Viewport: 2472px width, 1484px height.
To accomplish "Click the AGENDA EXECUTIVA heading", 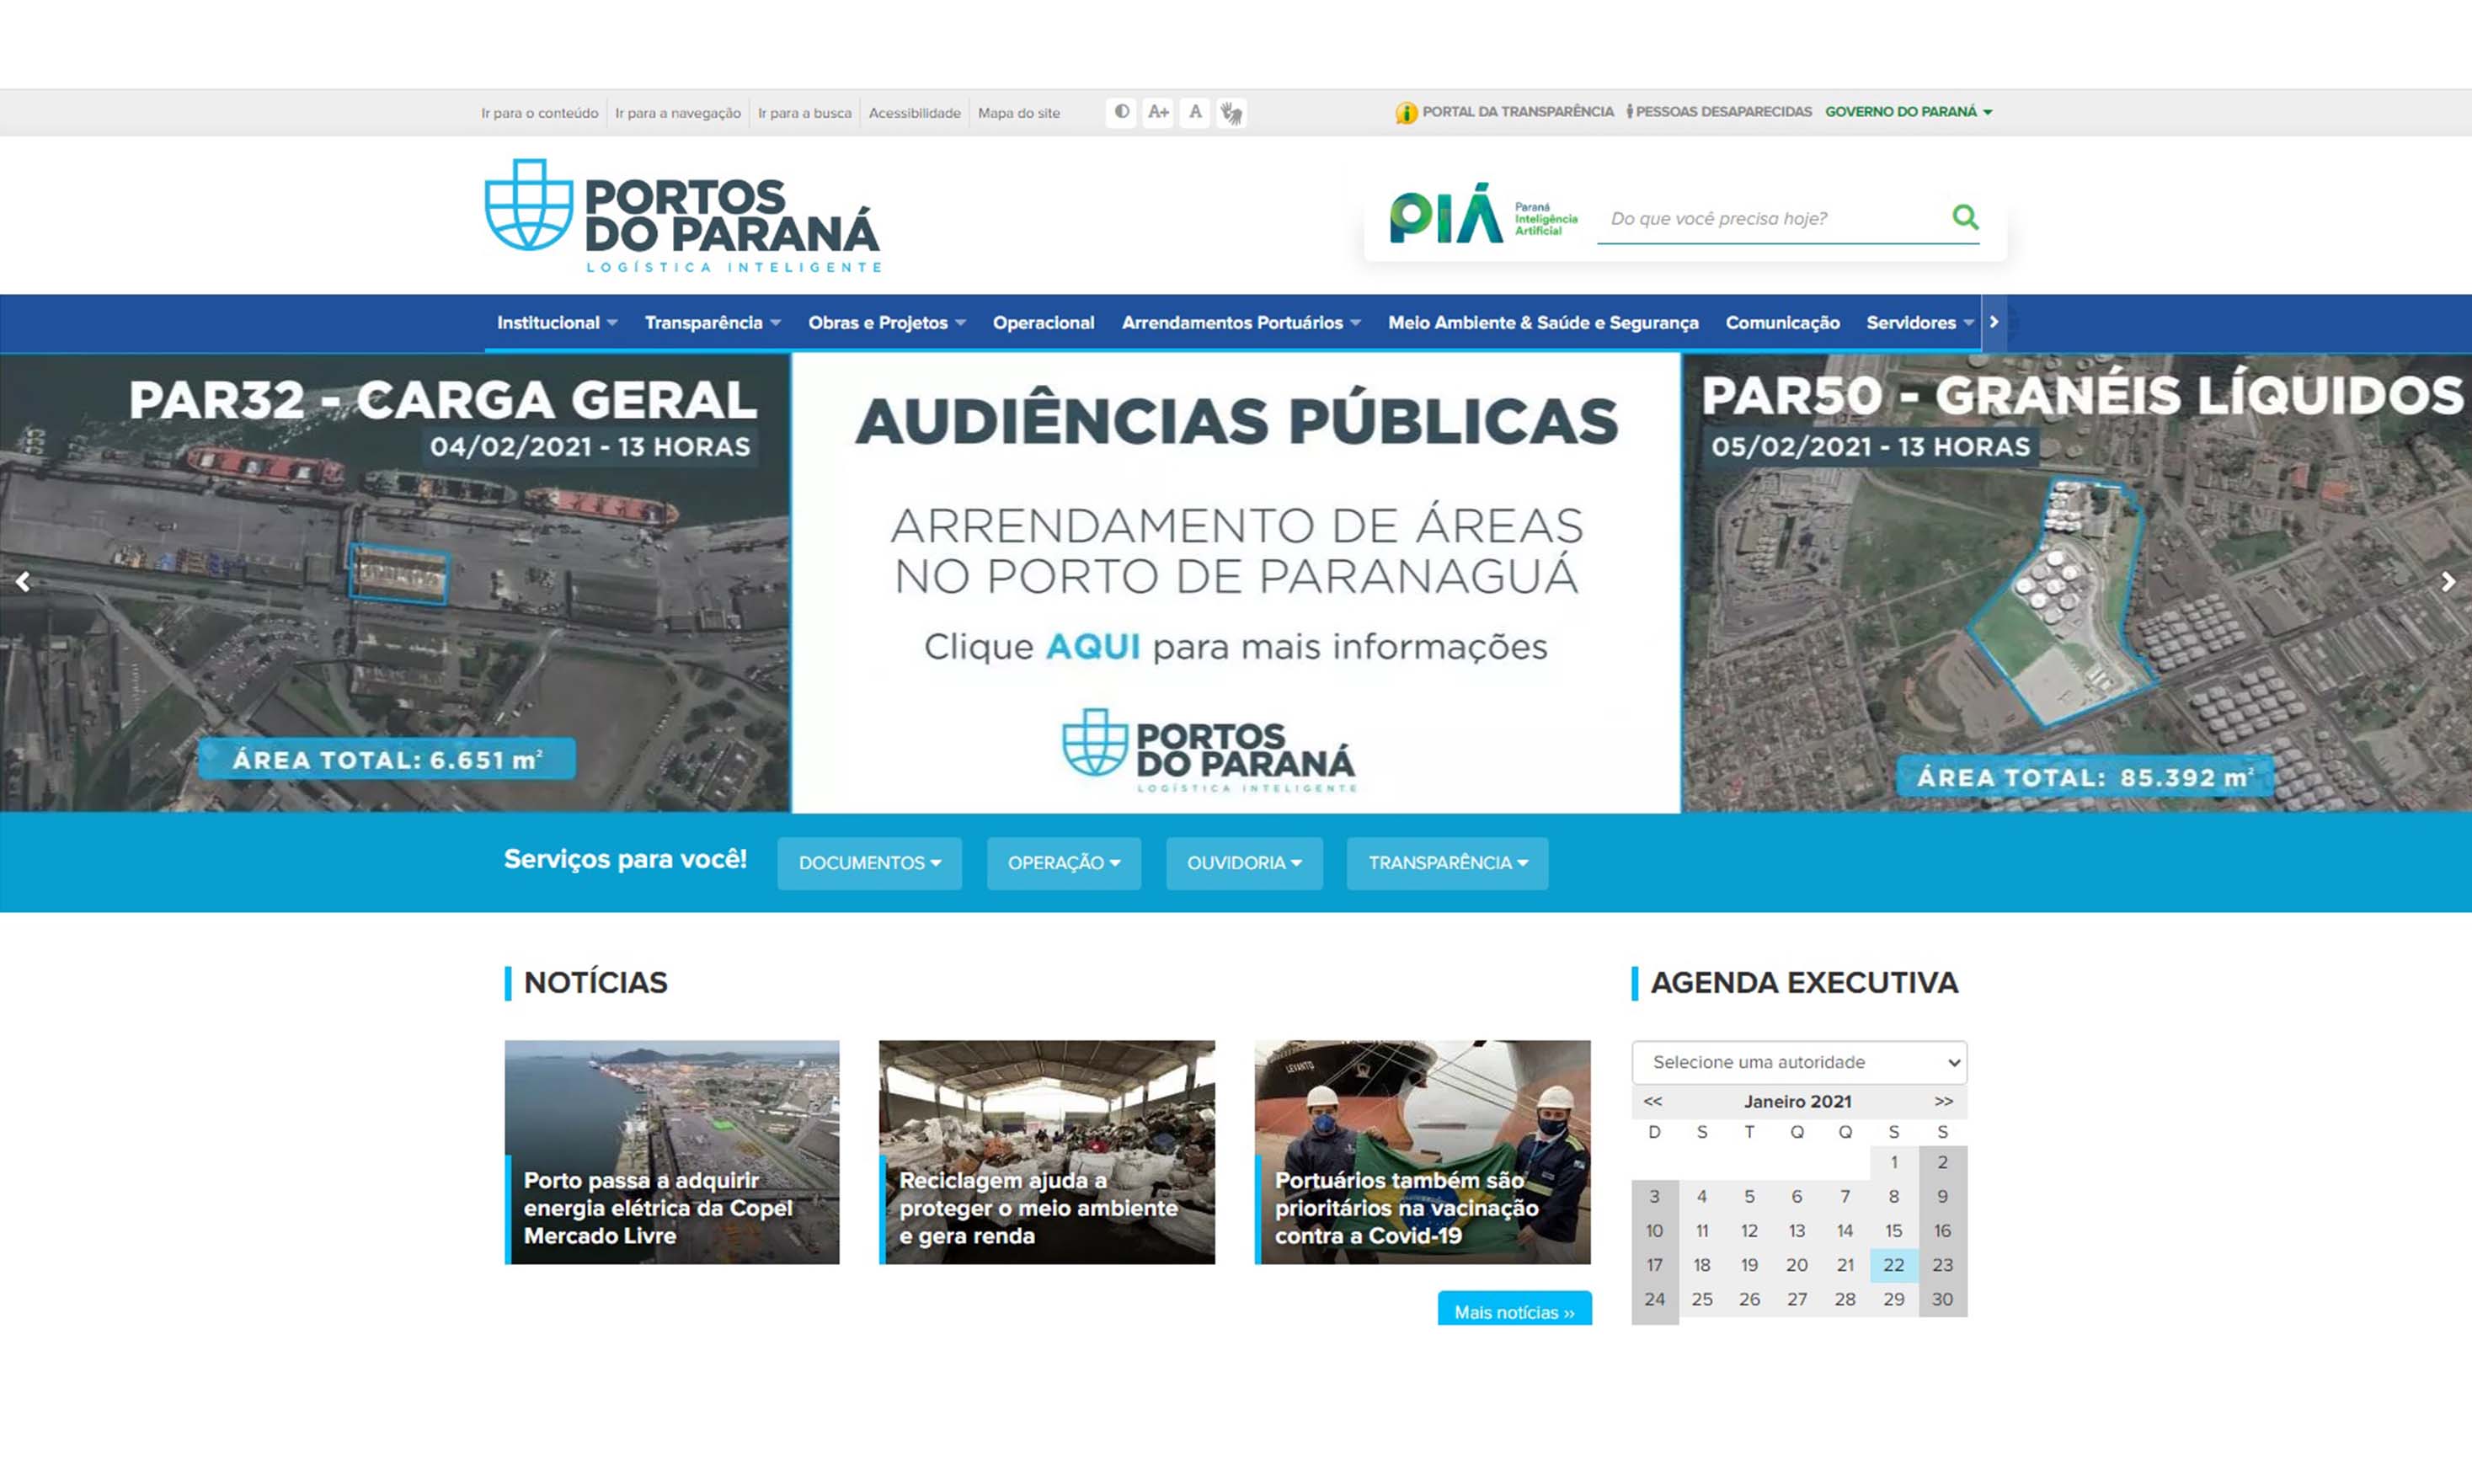I will coord(1804,983).
